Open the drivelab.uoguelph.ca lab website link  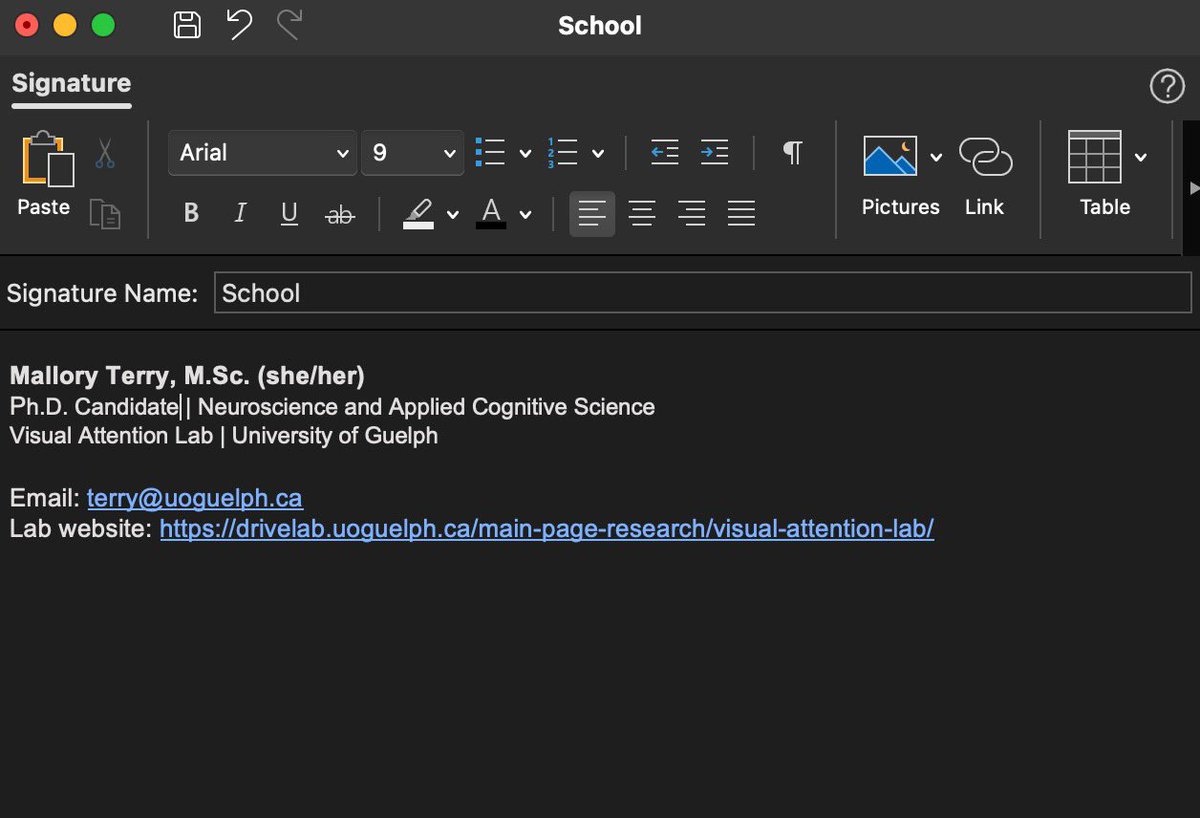click(x=547, y=529)
